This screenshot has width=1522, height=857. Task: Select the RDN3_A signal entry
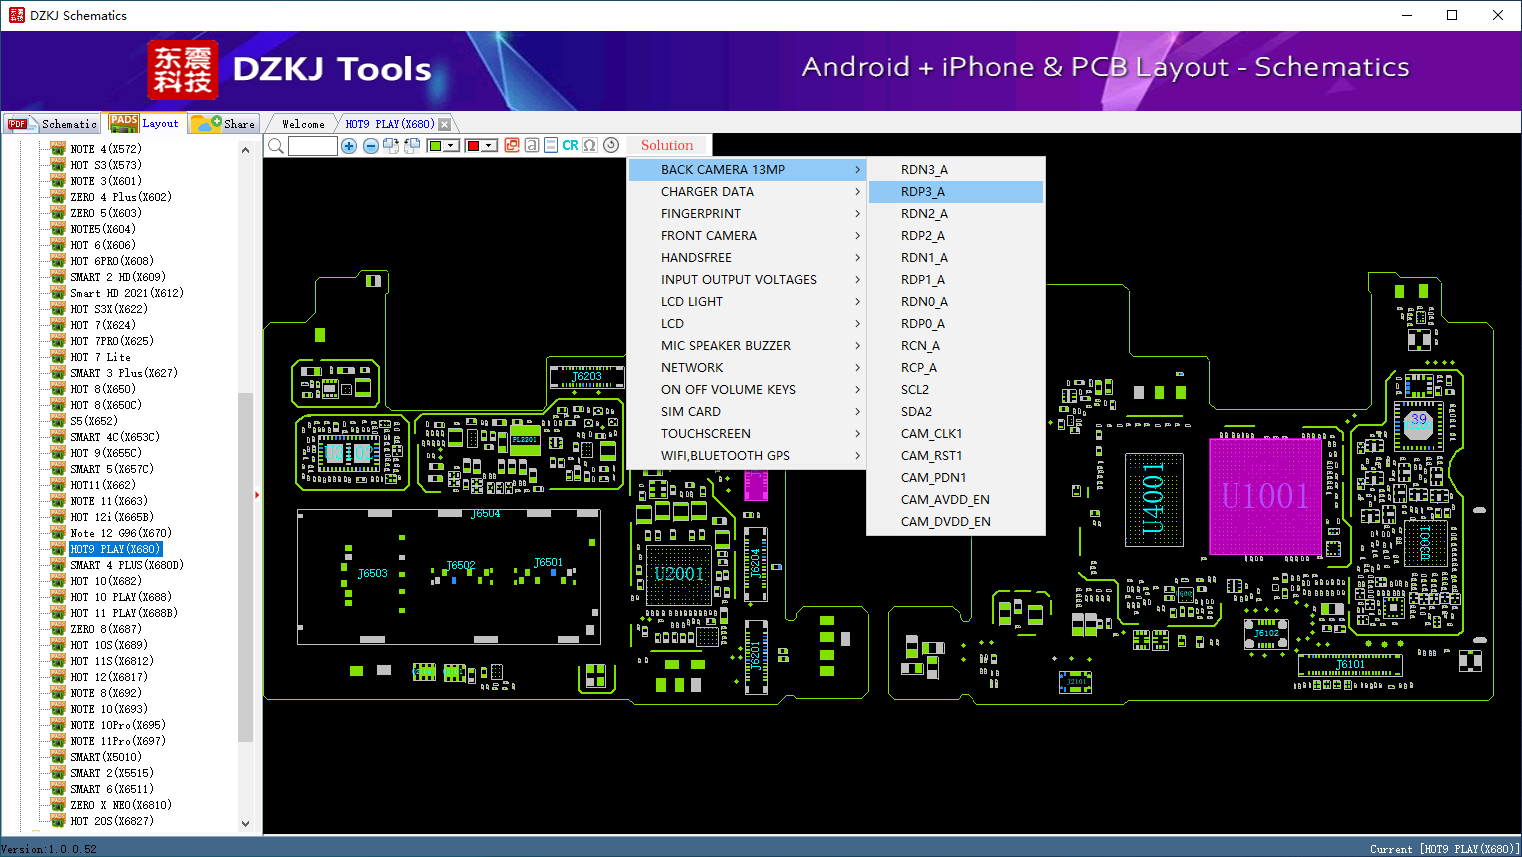coord(956,170)
